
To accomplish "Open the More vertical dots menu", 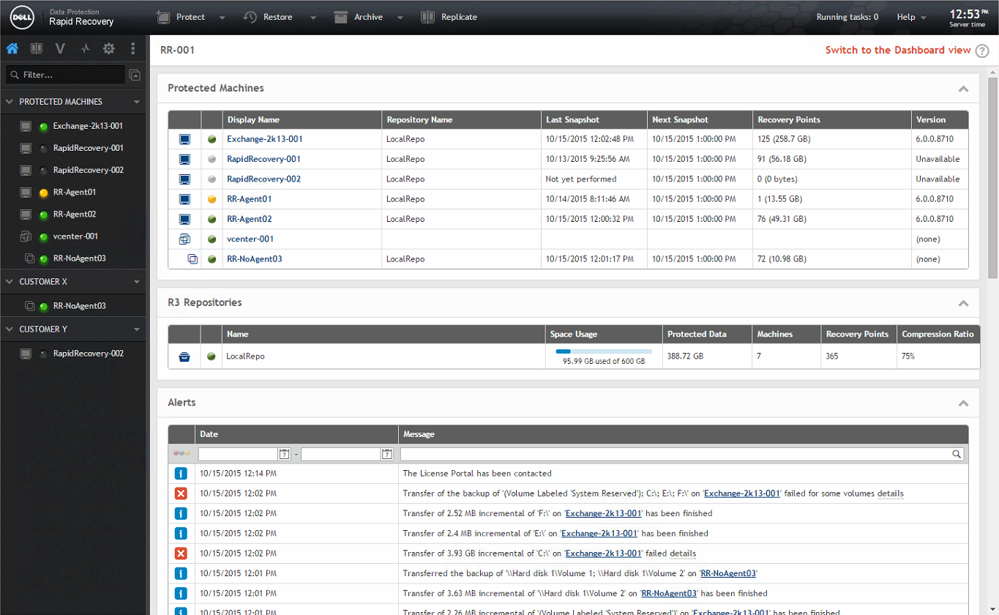I will 133,48.
